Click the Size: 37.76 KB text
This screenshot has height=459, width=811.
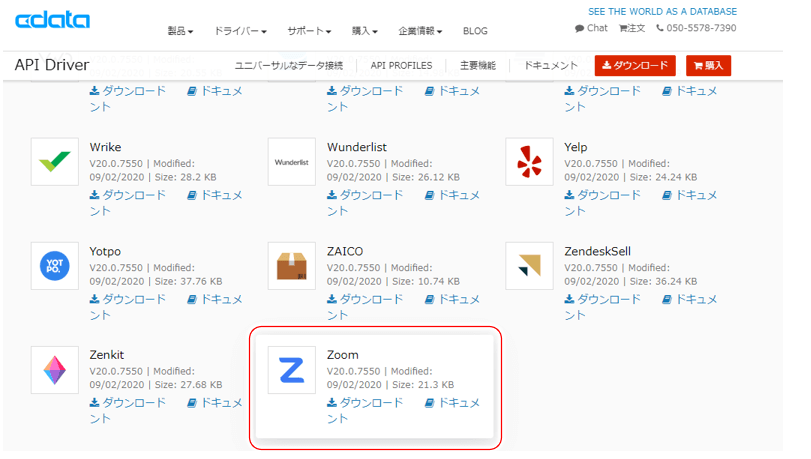point(188,282)
